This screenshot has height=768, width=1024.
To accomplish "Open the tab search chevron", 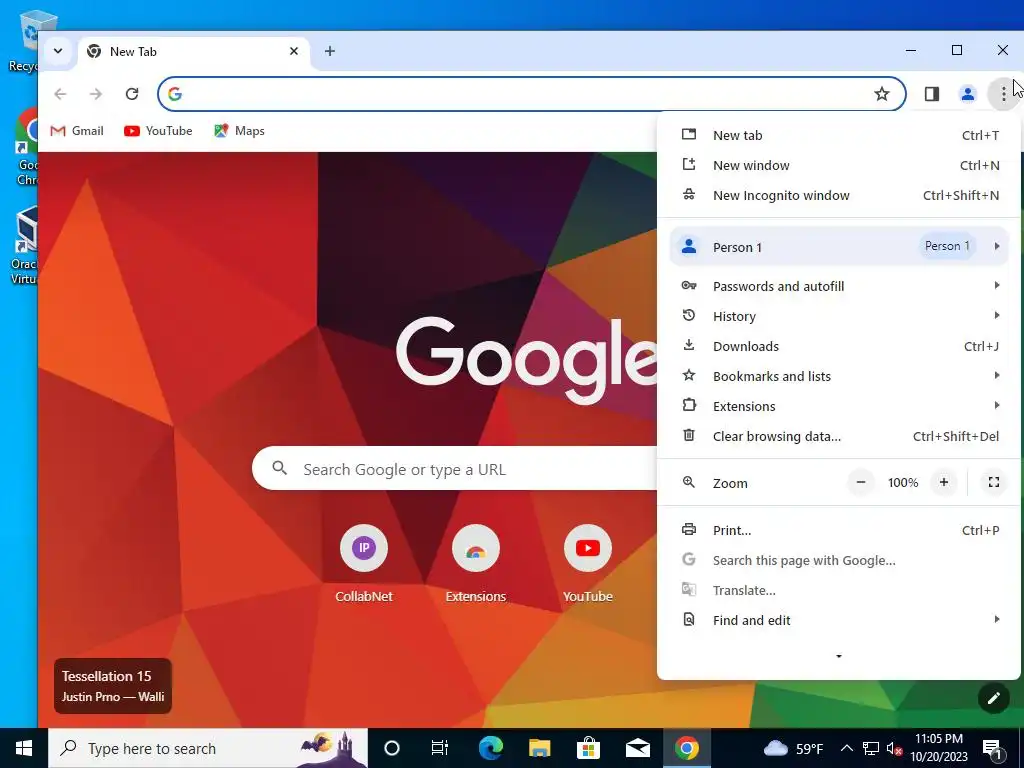I will coord(58,51).
